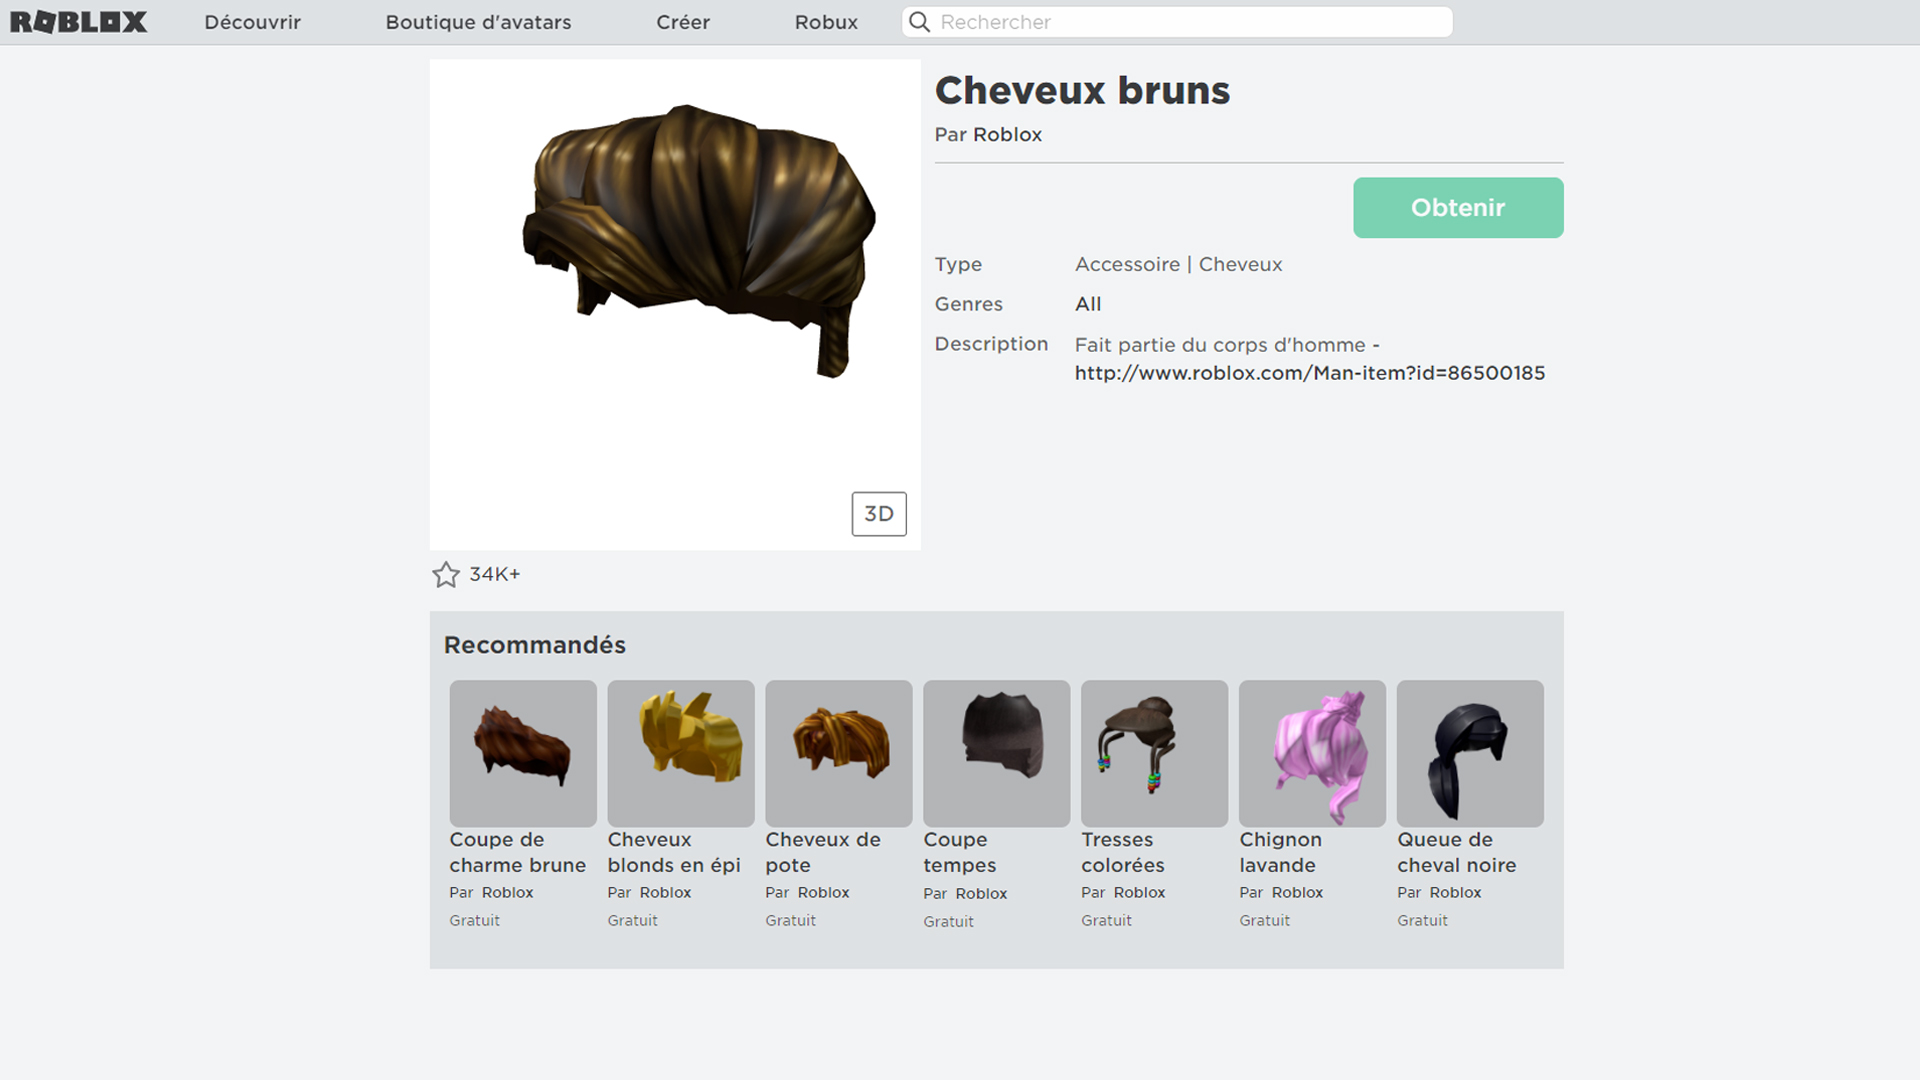The width and height of the screenshot is (1920, 1080).
Task: Open Cheveux blonds en épi thumbnail
Action: coord(681,754)
